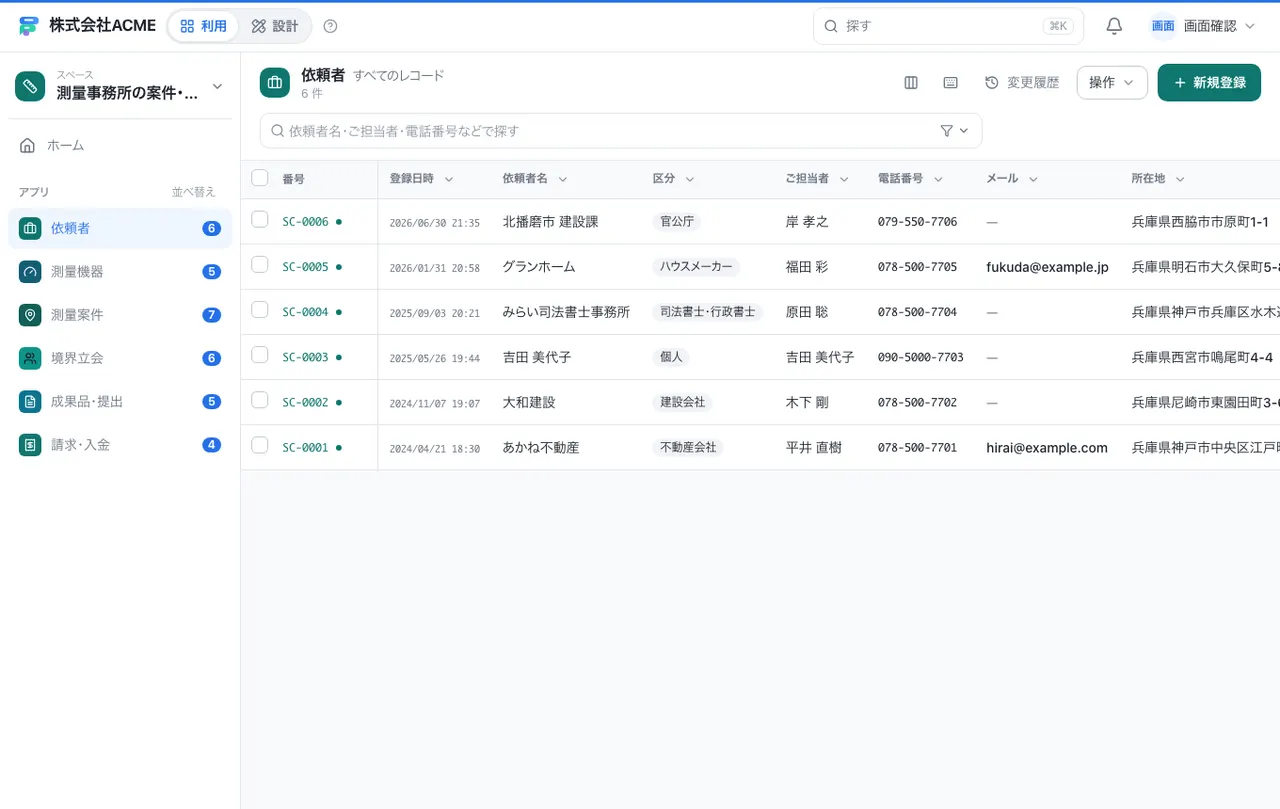Viewport: 1280px width, 809px height.
Task: Check the box for row SC-0003
Action: [x=260, y=354]
